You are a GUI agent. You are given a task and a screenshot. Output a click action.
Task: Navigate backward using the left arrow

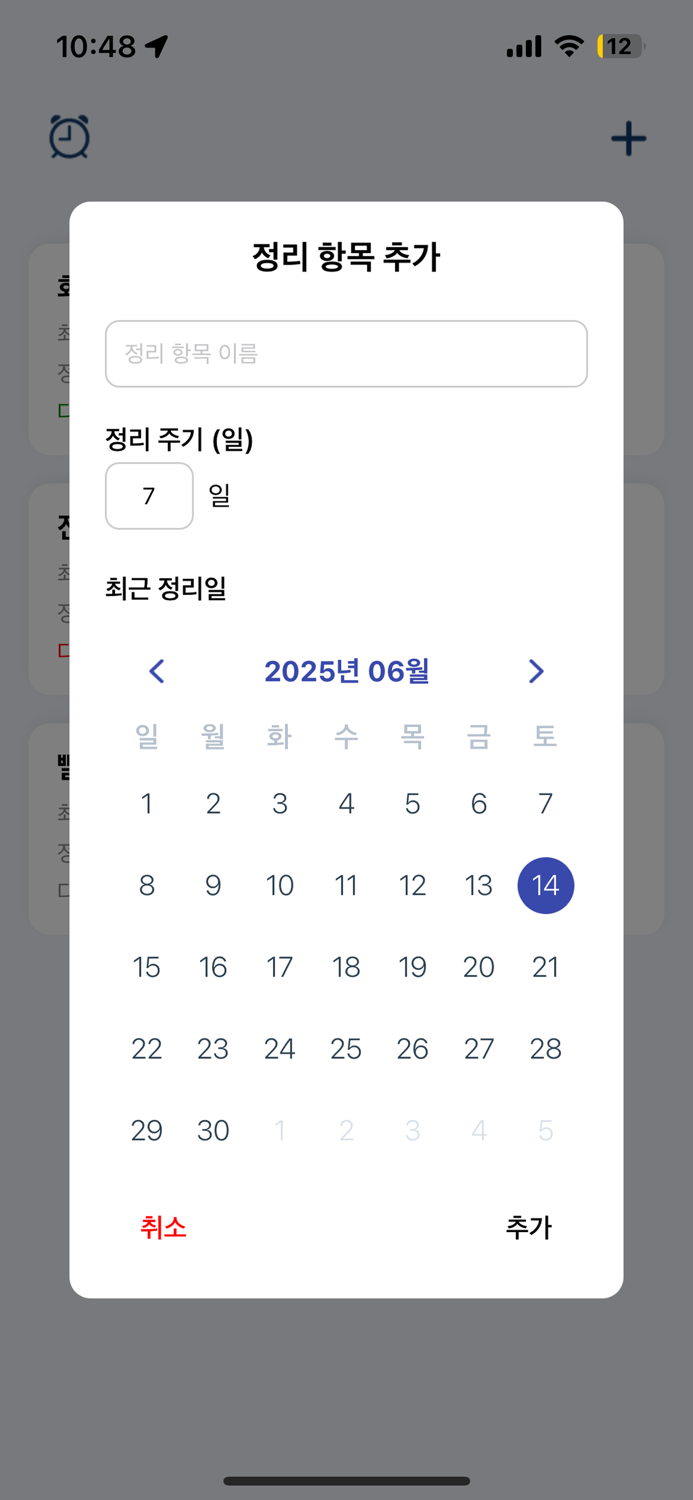tap(157, 672)
